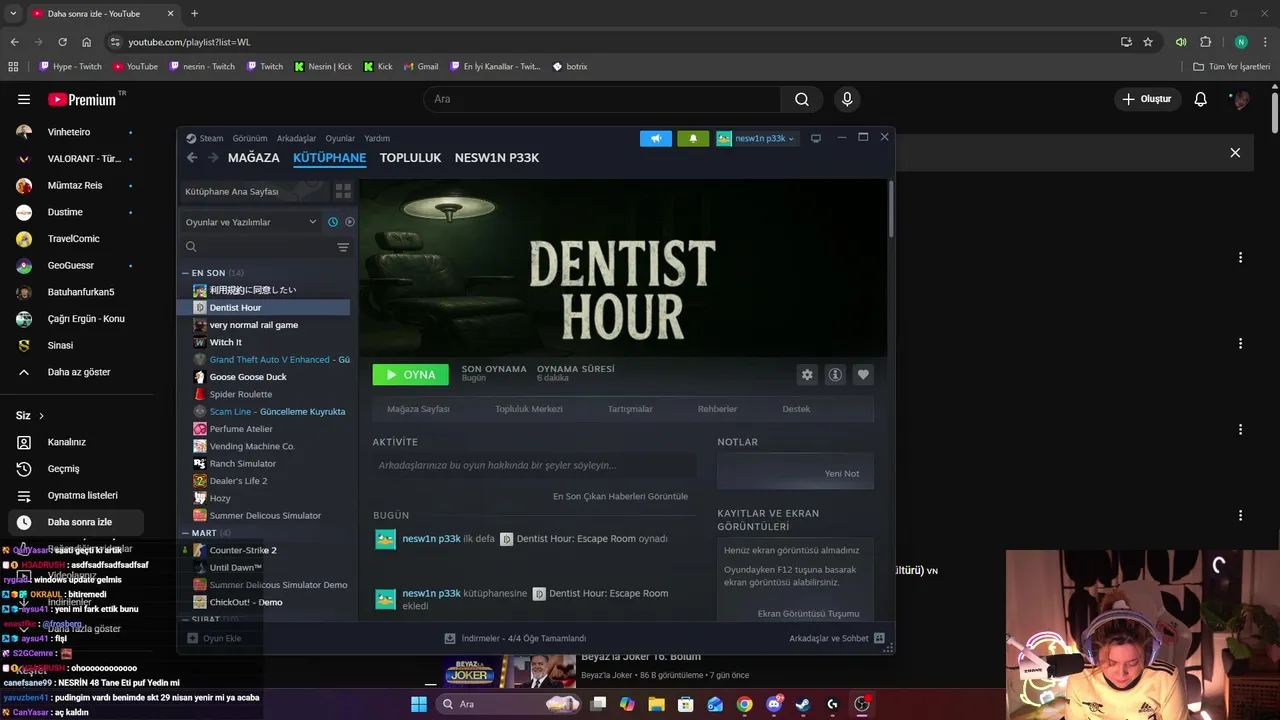The width and height of the screenshot is (1280, 720).
Task: Open Oyunlar ve Yazılımlar filter dropdown
Action: [249, 222]
